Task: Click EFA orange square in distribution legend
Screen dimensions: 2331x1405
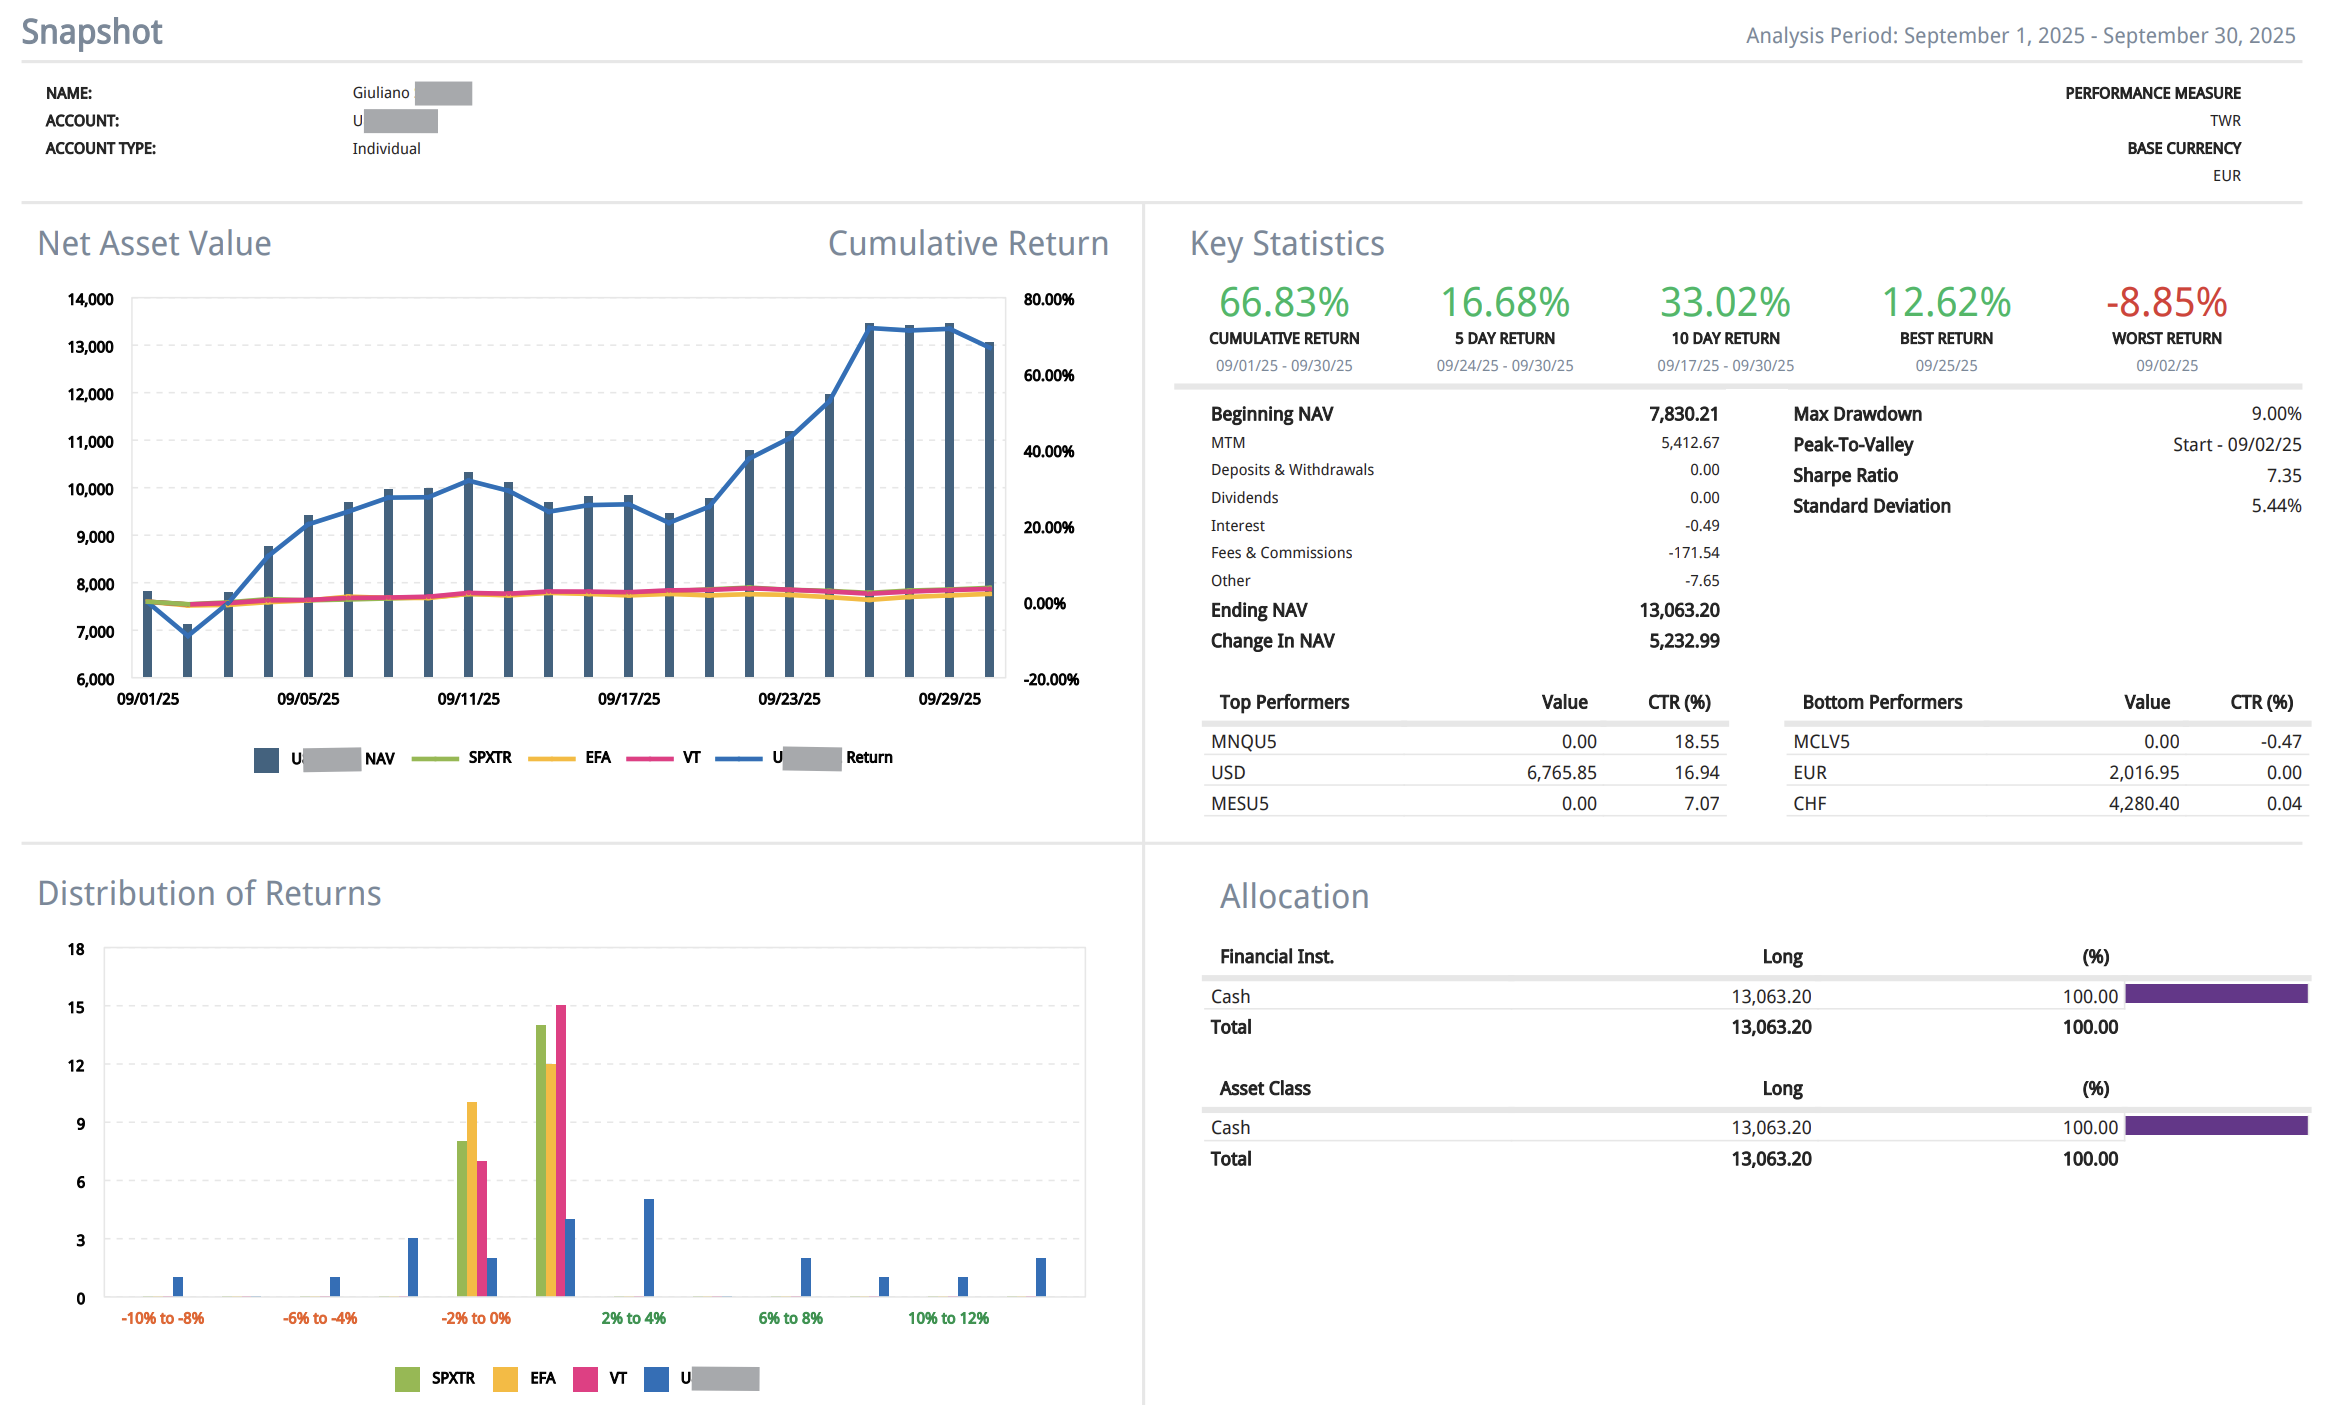Action: [x=505, y=1379]
